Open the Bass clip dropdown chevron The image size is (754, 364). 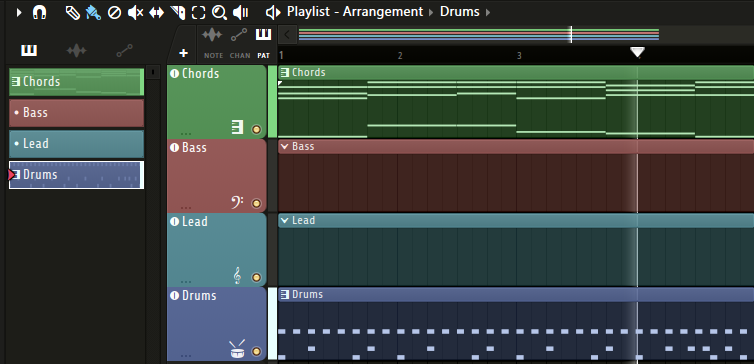285,147
